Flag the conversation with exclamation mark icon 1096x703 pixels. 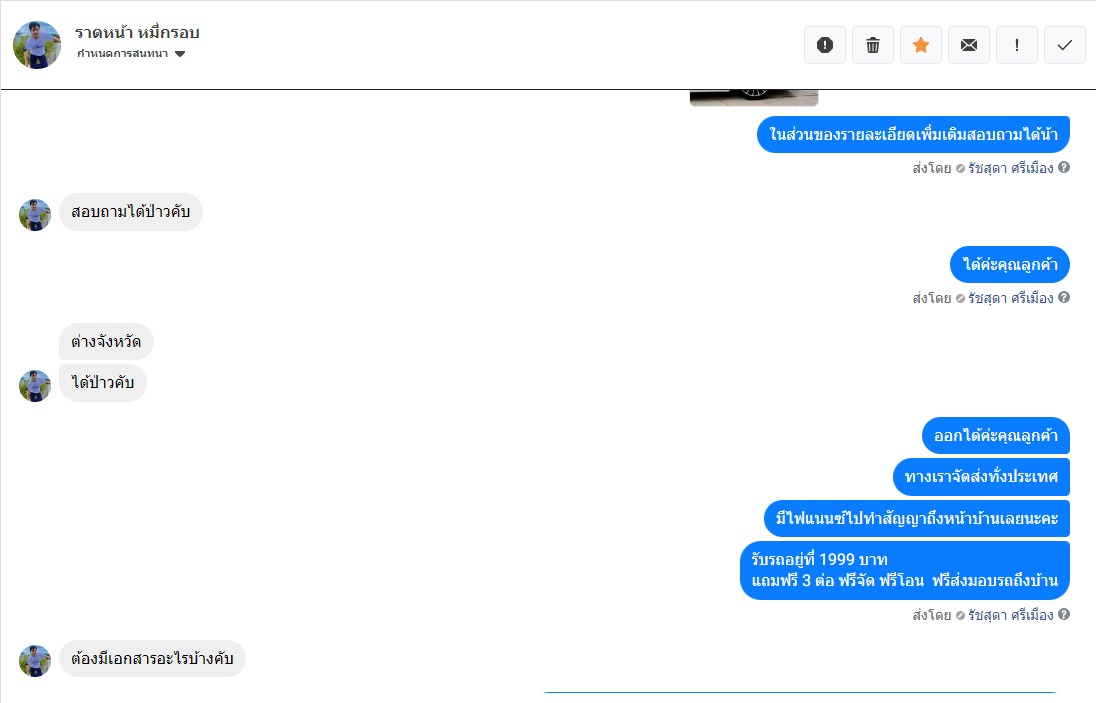[1016, 45]
